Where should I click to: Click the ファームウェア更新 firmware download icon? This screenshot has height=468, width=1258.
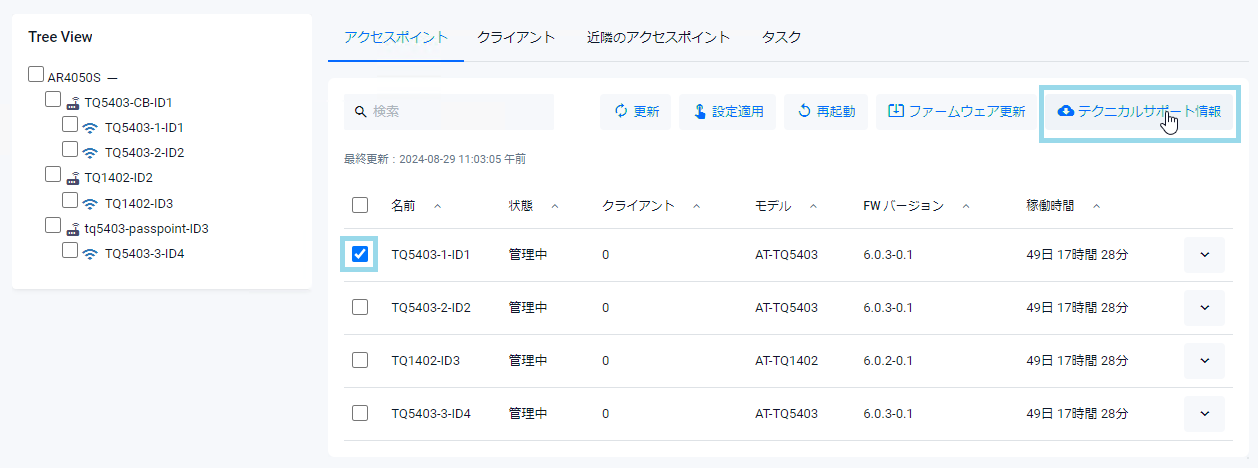pos(896,112)
